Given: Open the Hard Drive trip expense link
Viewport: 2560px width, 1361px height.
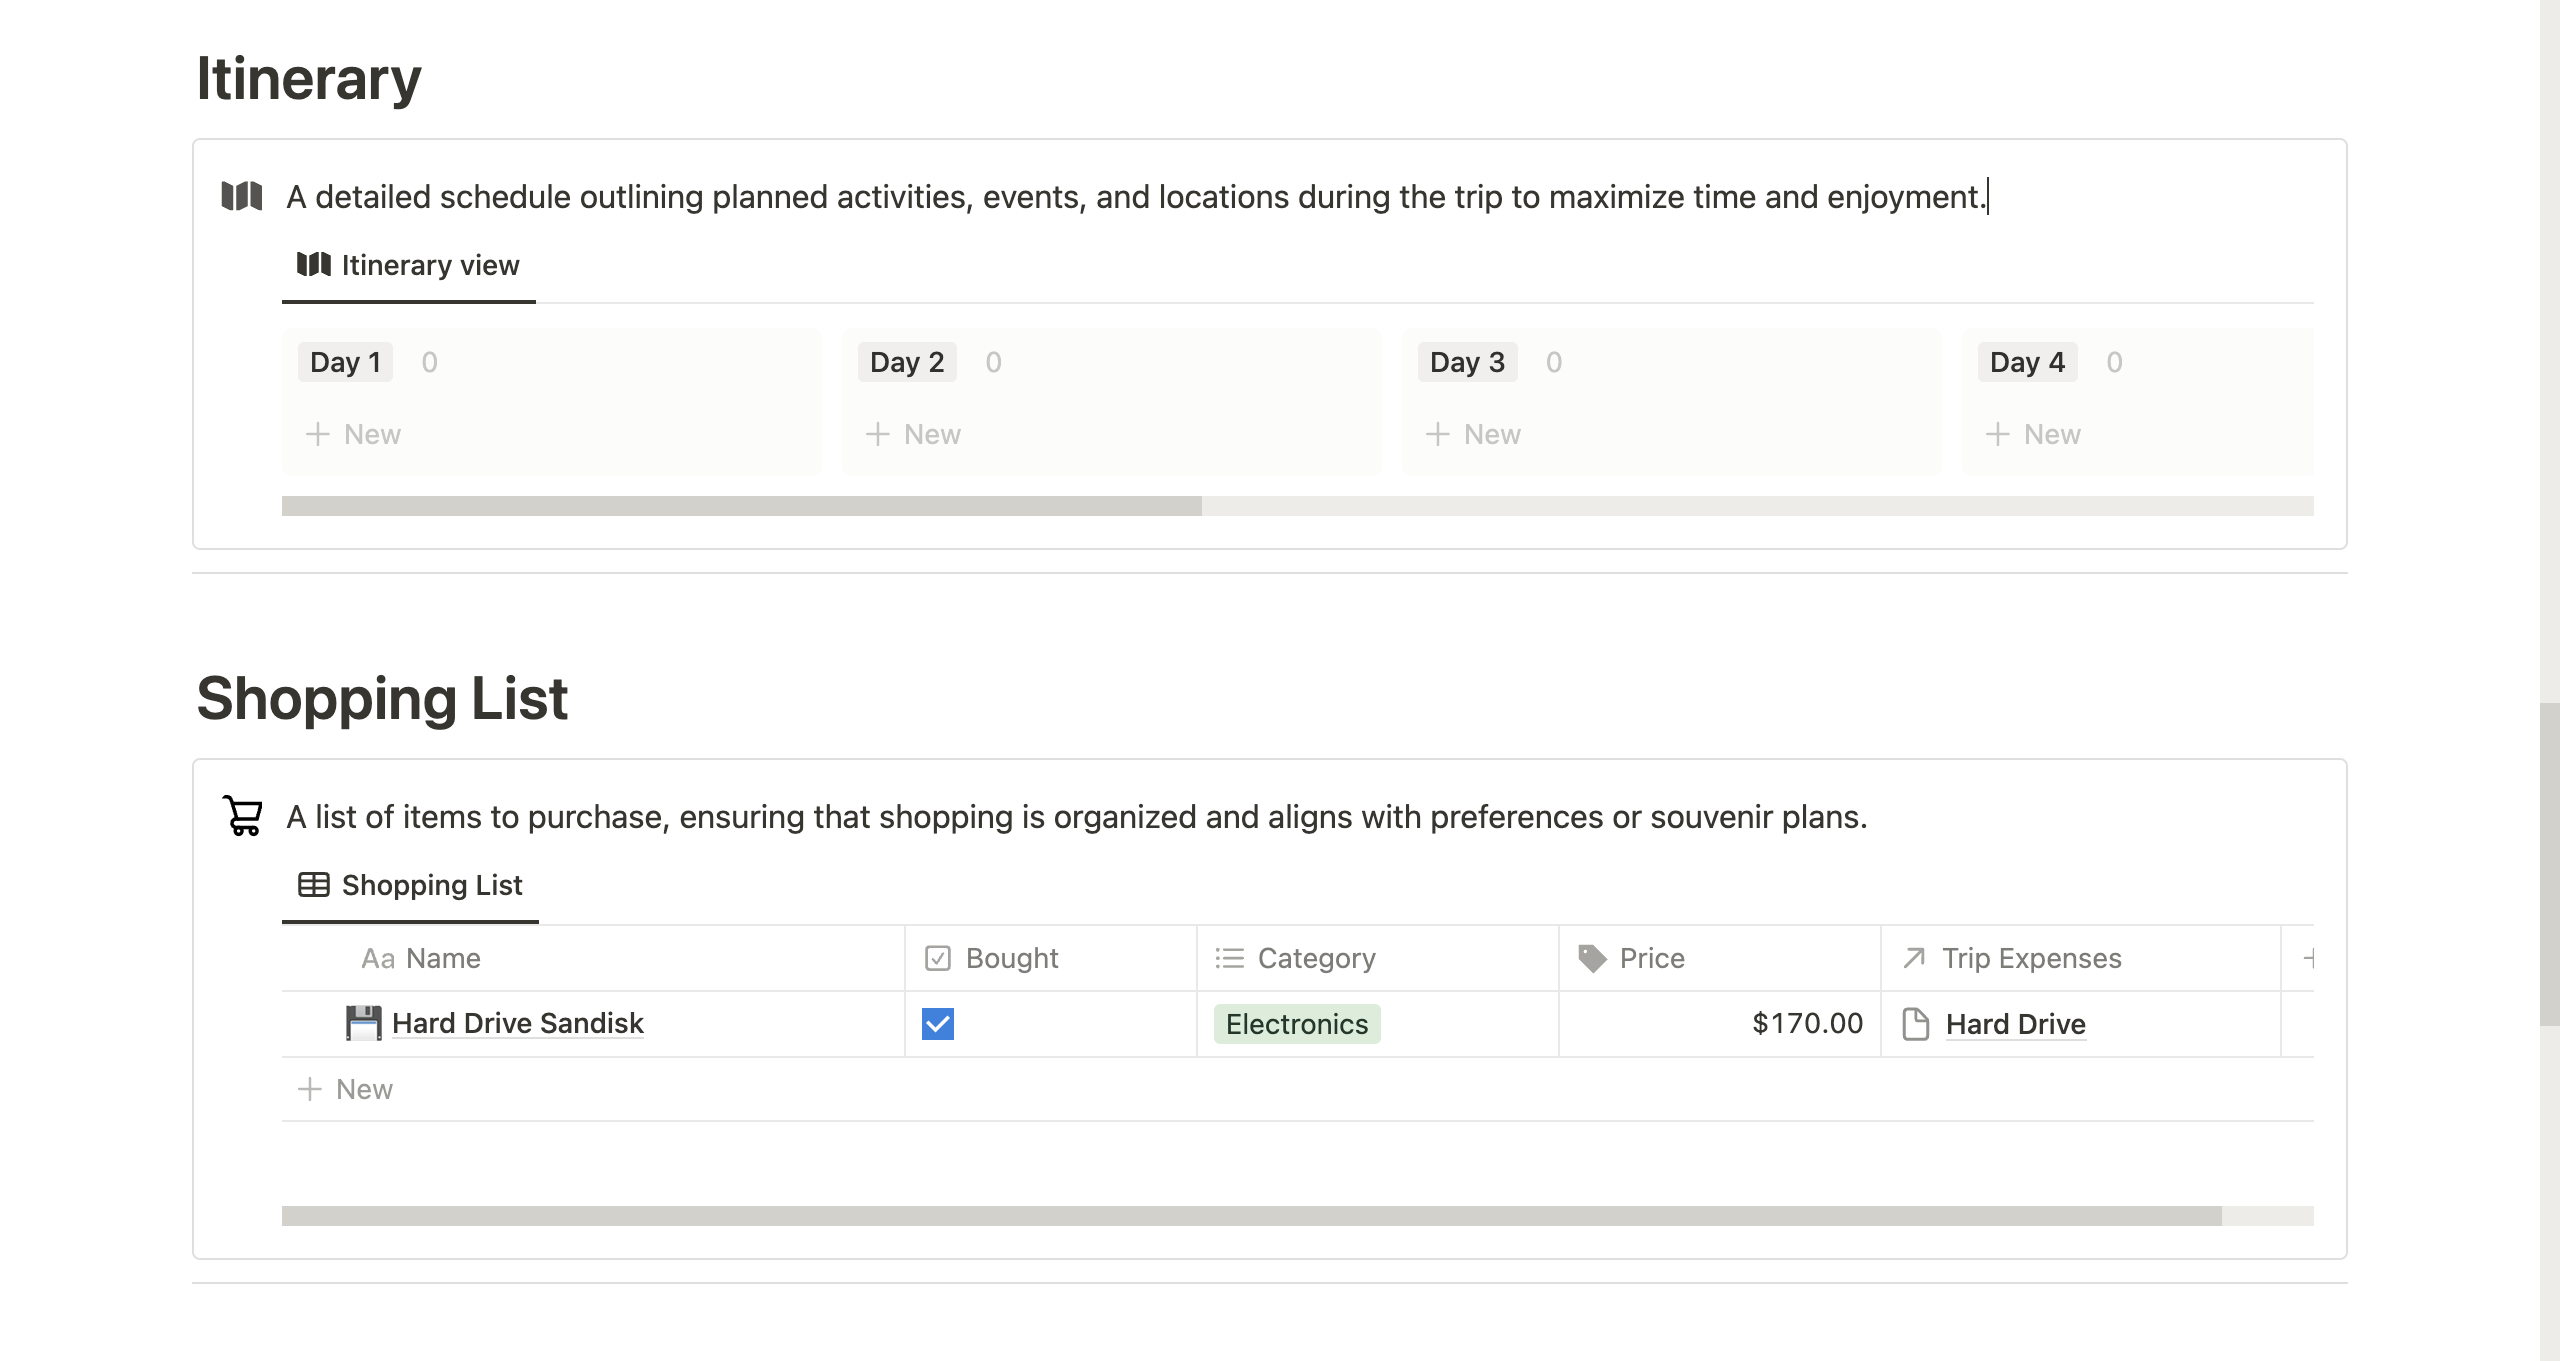Looking at the screenshot, I should pyautogui.click(x=2015, y=1024).
